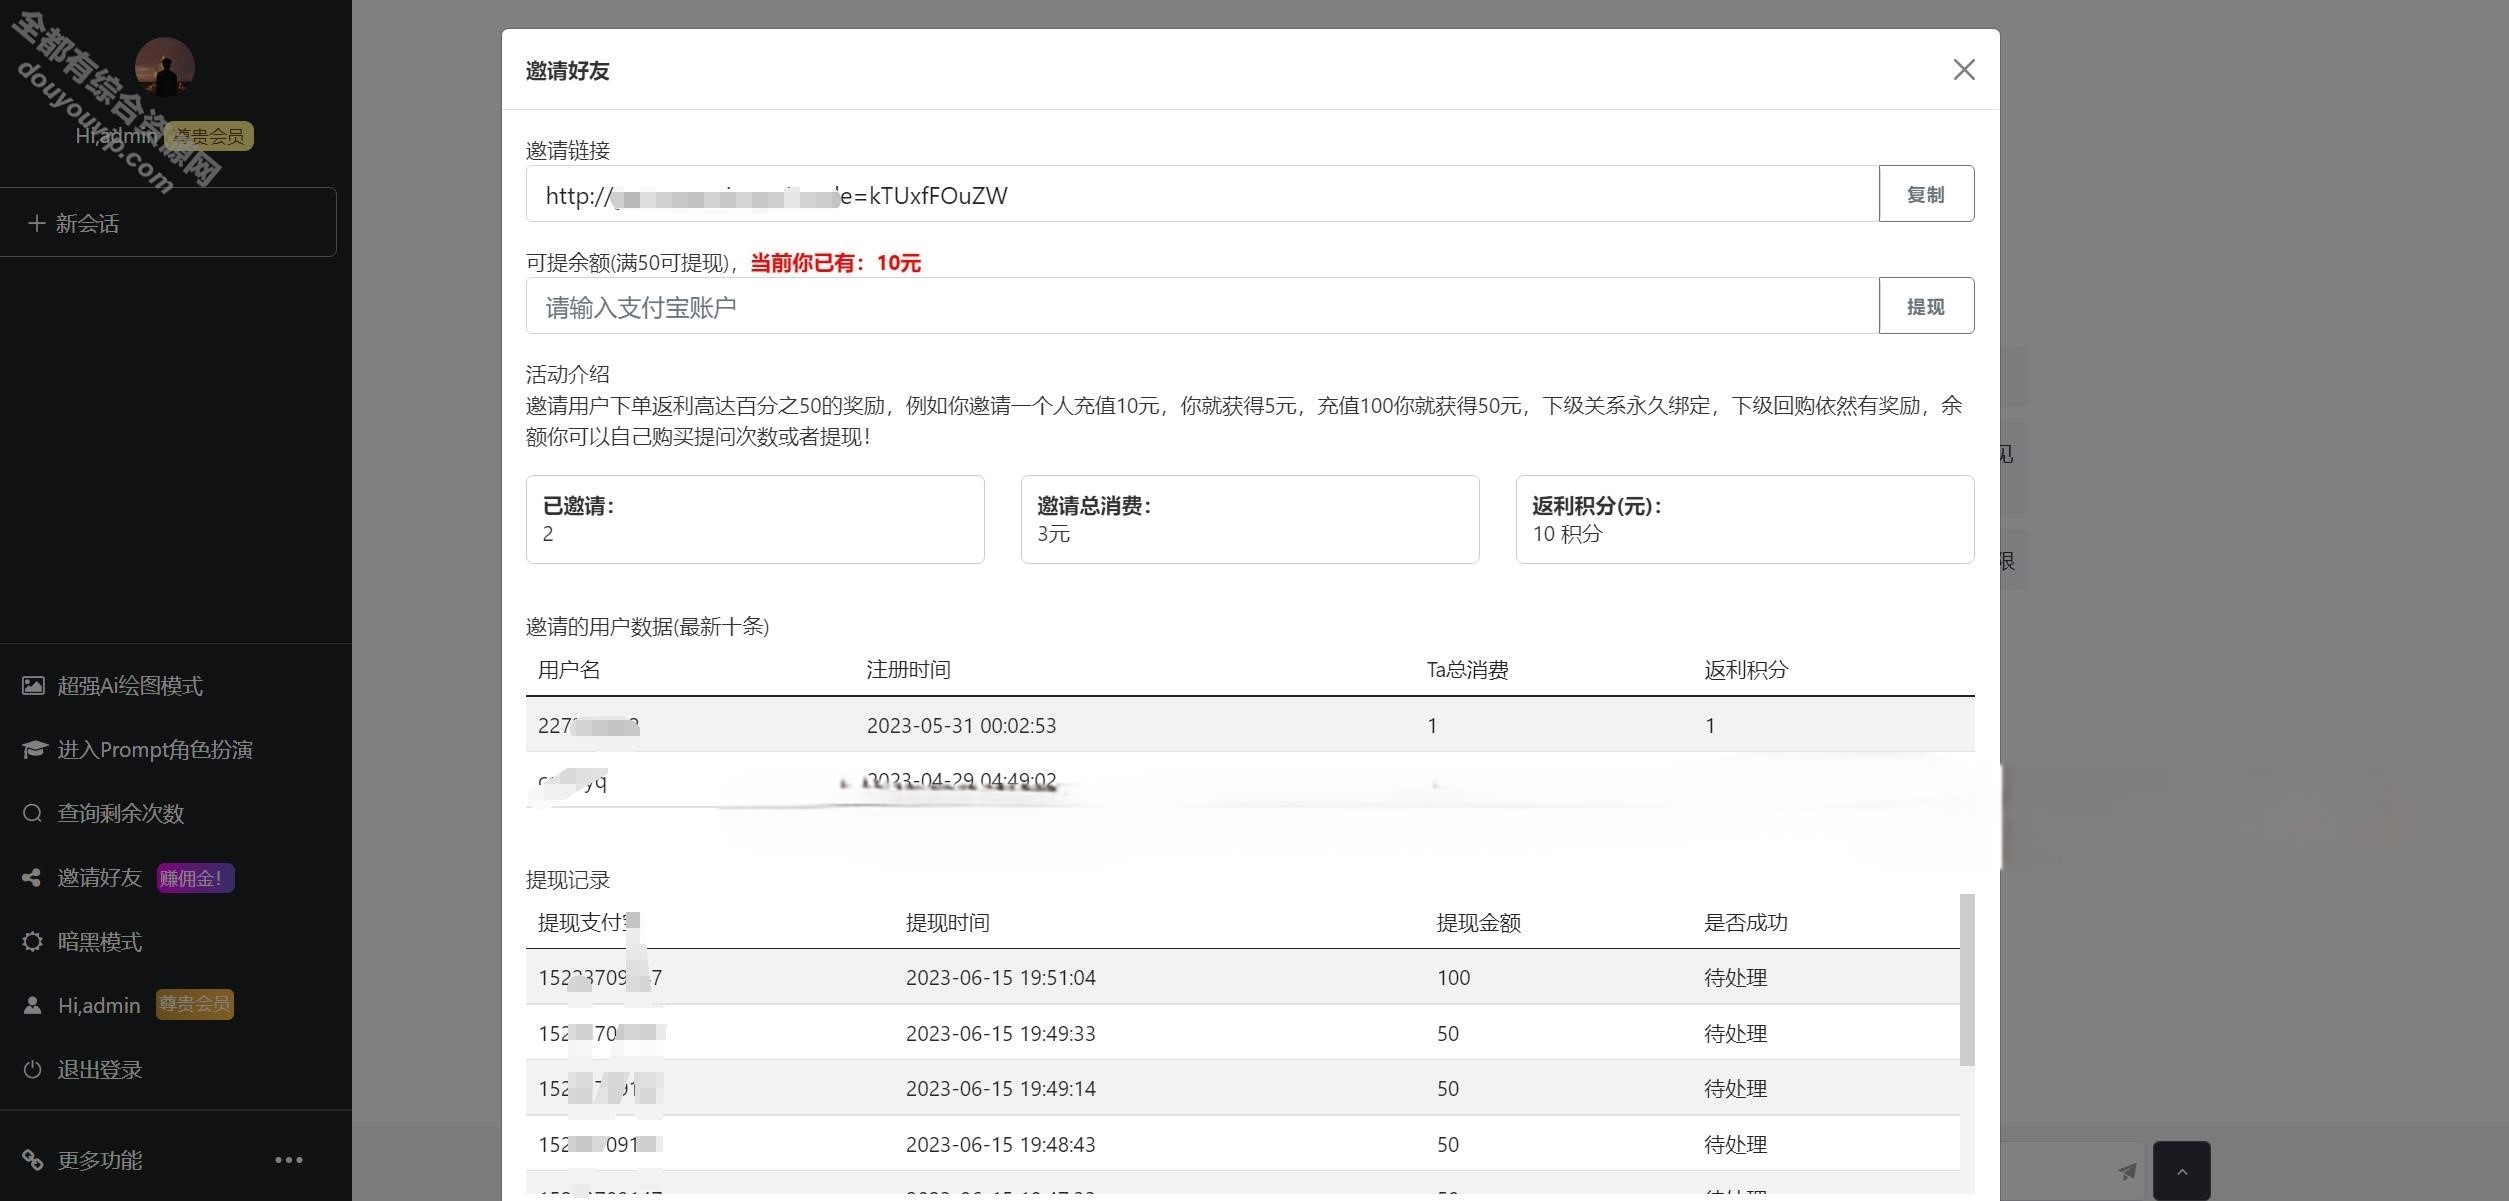Select registration time 2023-05-31 00:02:53

click(x=961, y=725)
